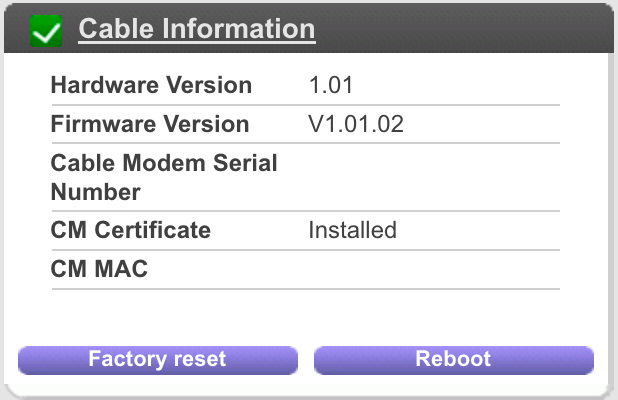Click the word Number under Cable Modem Serial

96,192
